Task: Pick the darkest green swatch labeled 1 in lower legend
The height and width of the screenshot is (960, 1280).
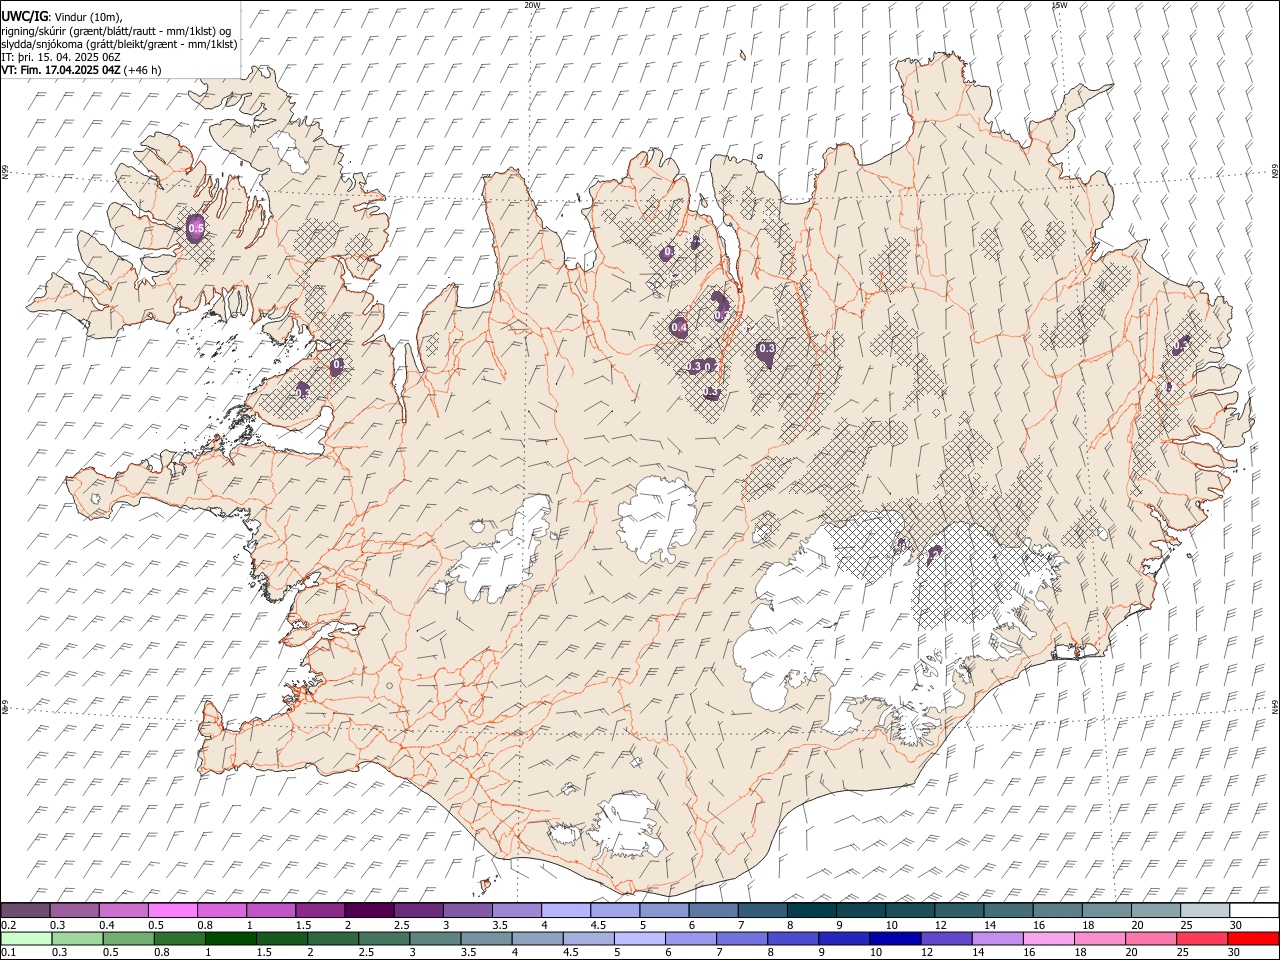Action: 231,938
